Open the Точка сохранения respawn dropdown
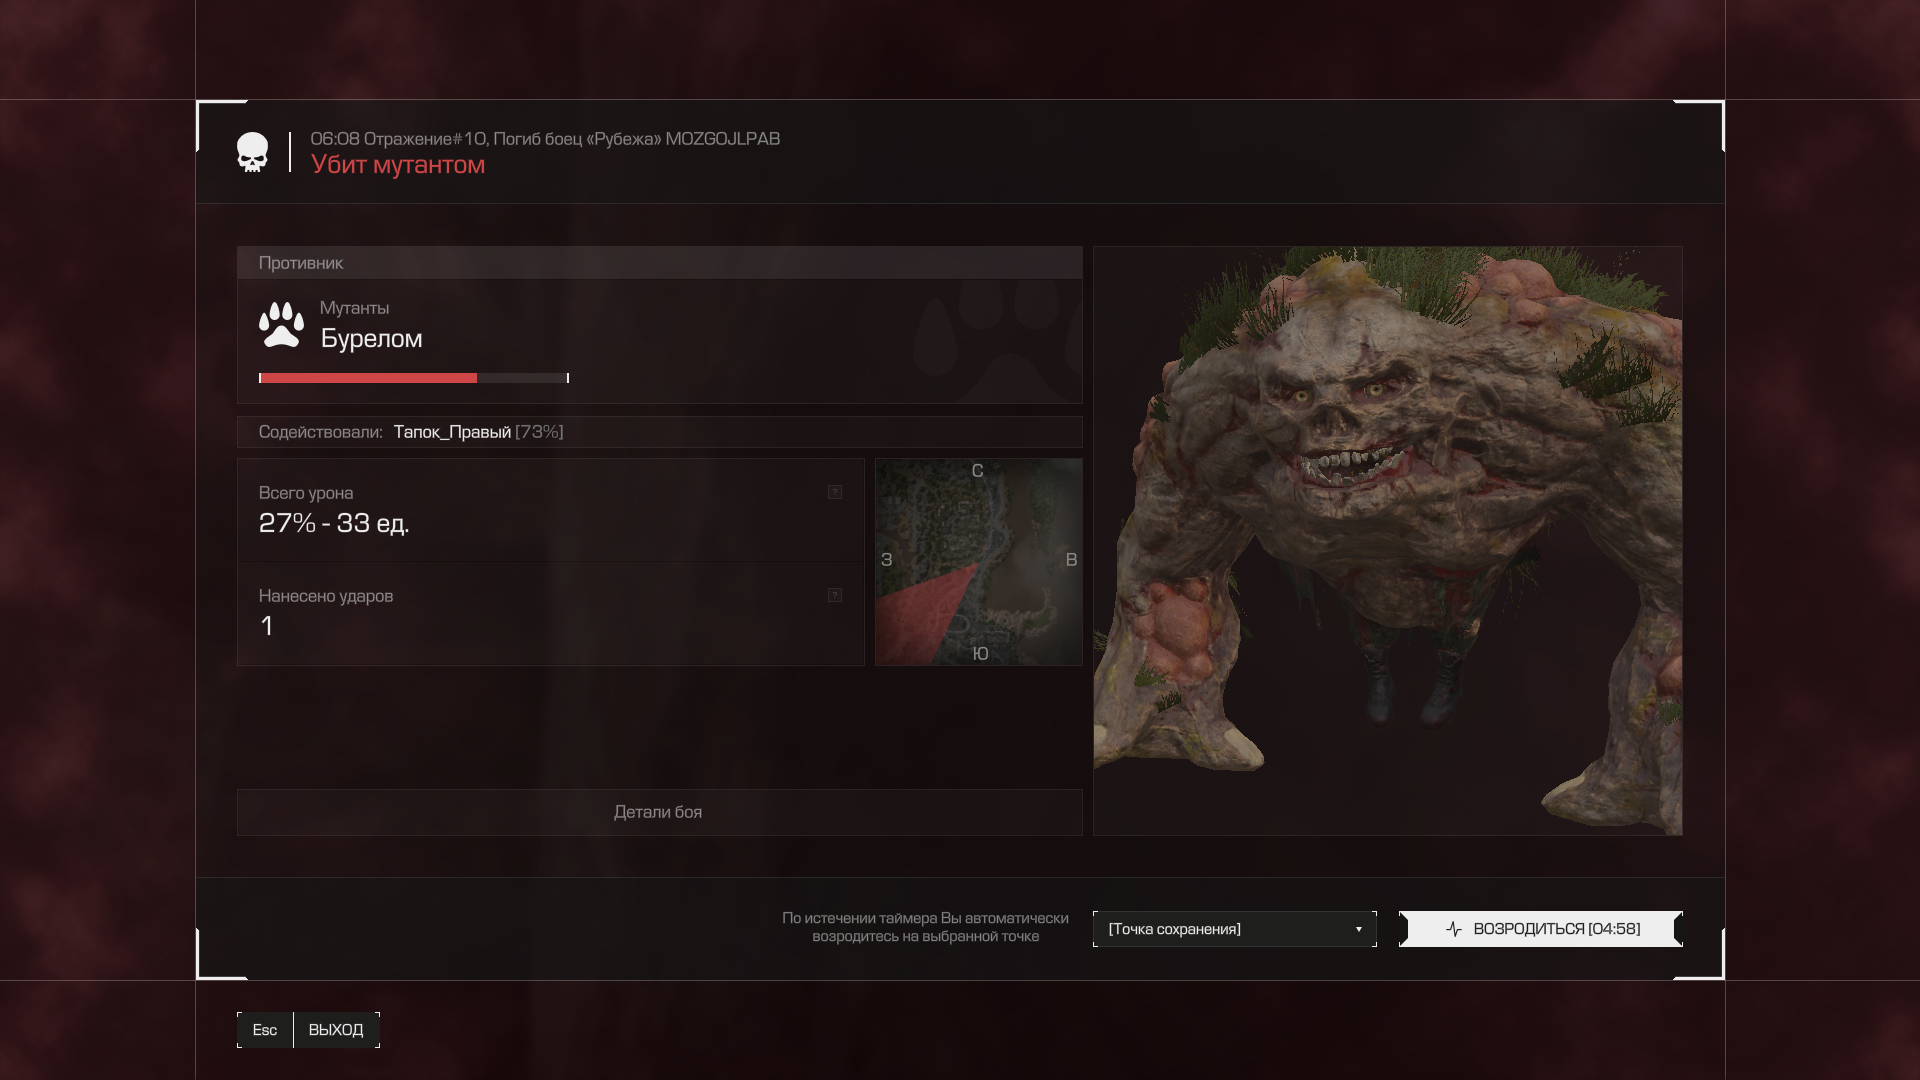1920x1080 pixels. coord(1235,929)
